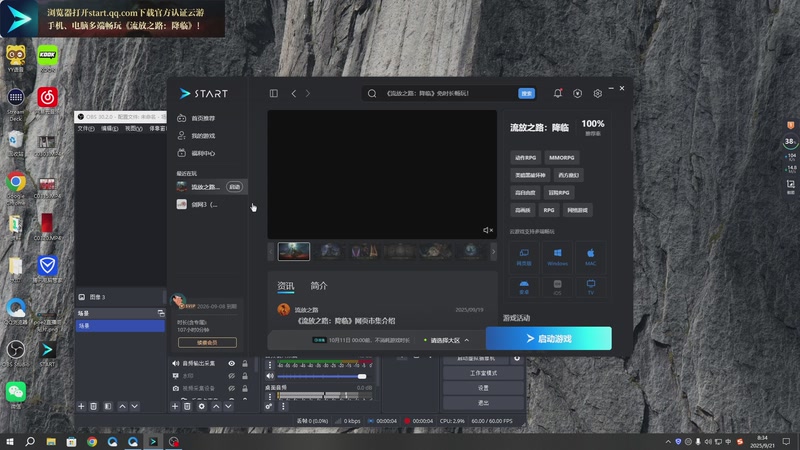
Task: Select the TV platform icon
Action: (x=590, y=287)
